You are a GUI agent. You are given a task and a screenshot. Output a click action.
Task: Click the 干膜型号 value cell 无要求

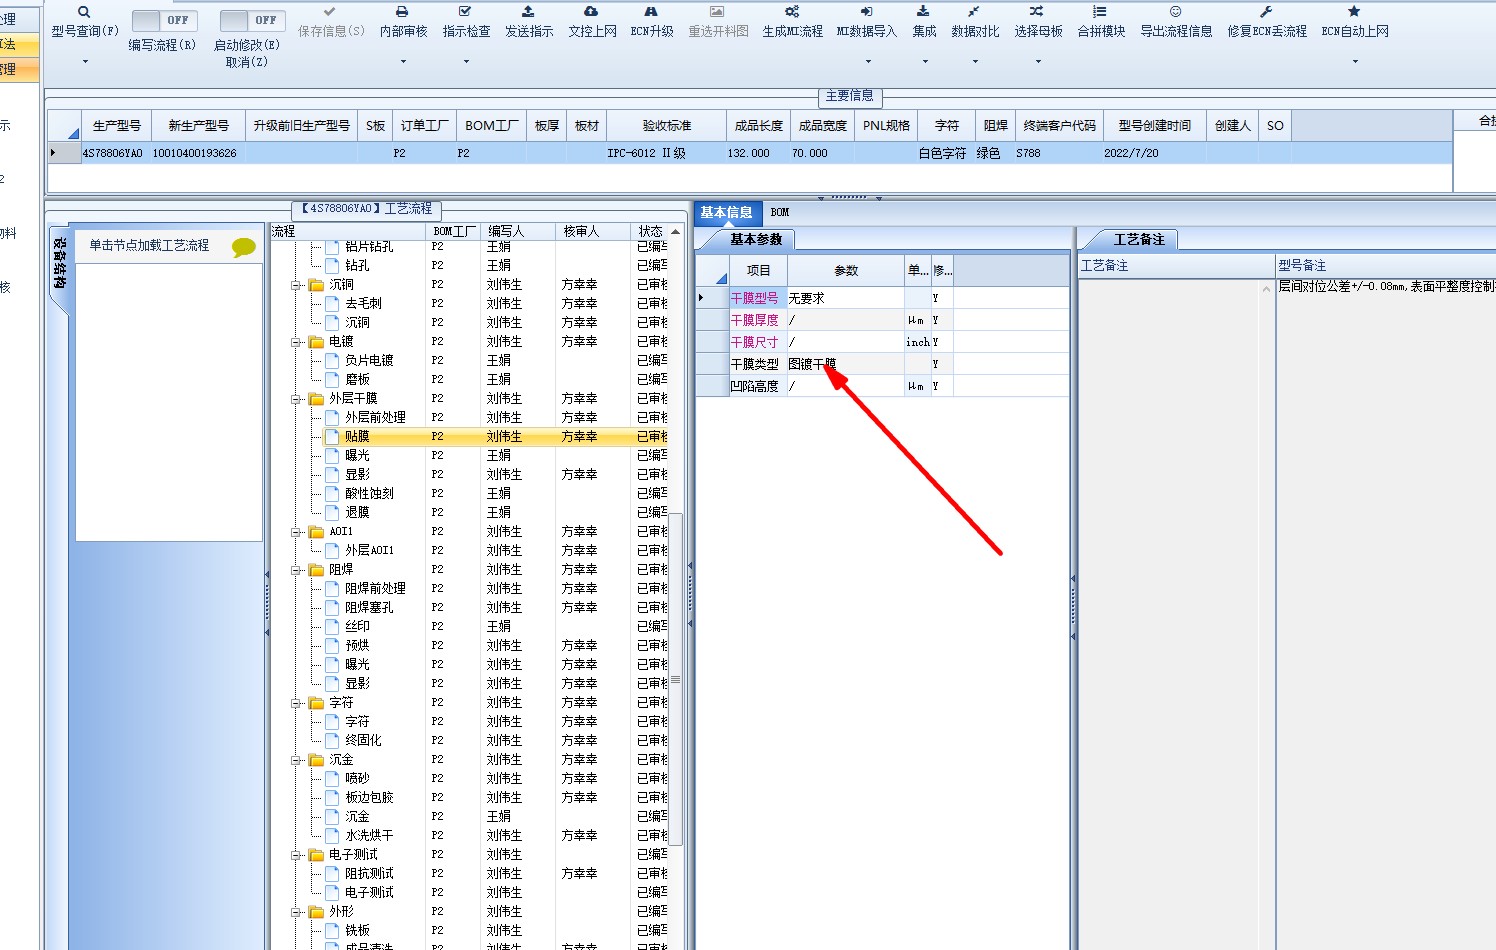coord(845,298)
